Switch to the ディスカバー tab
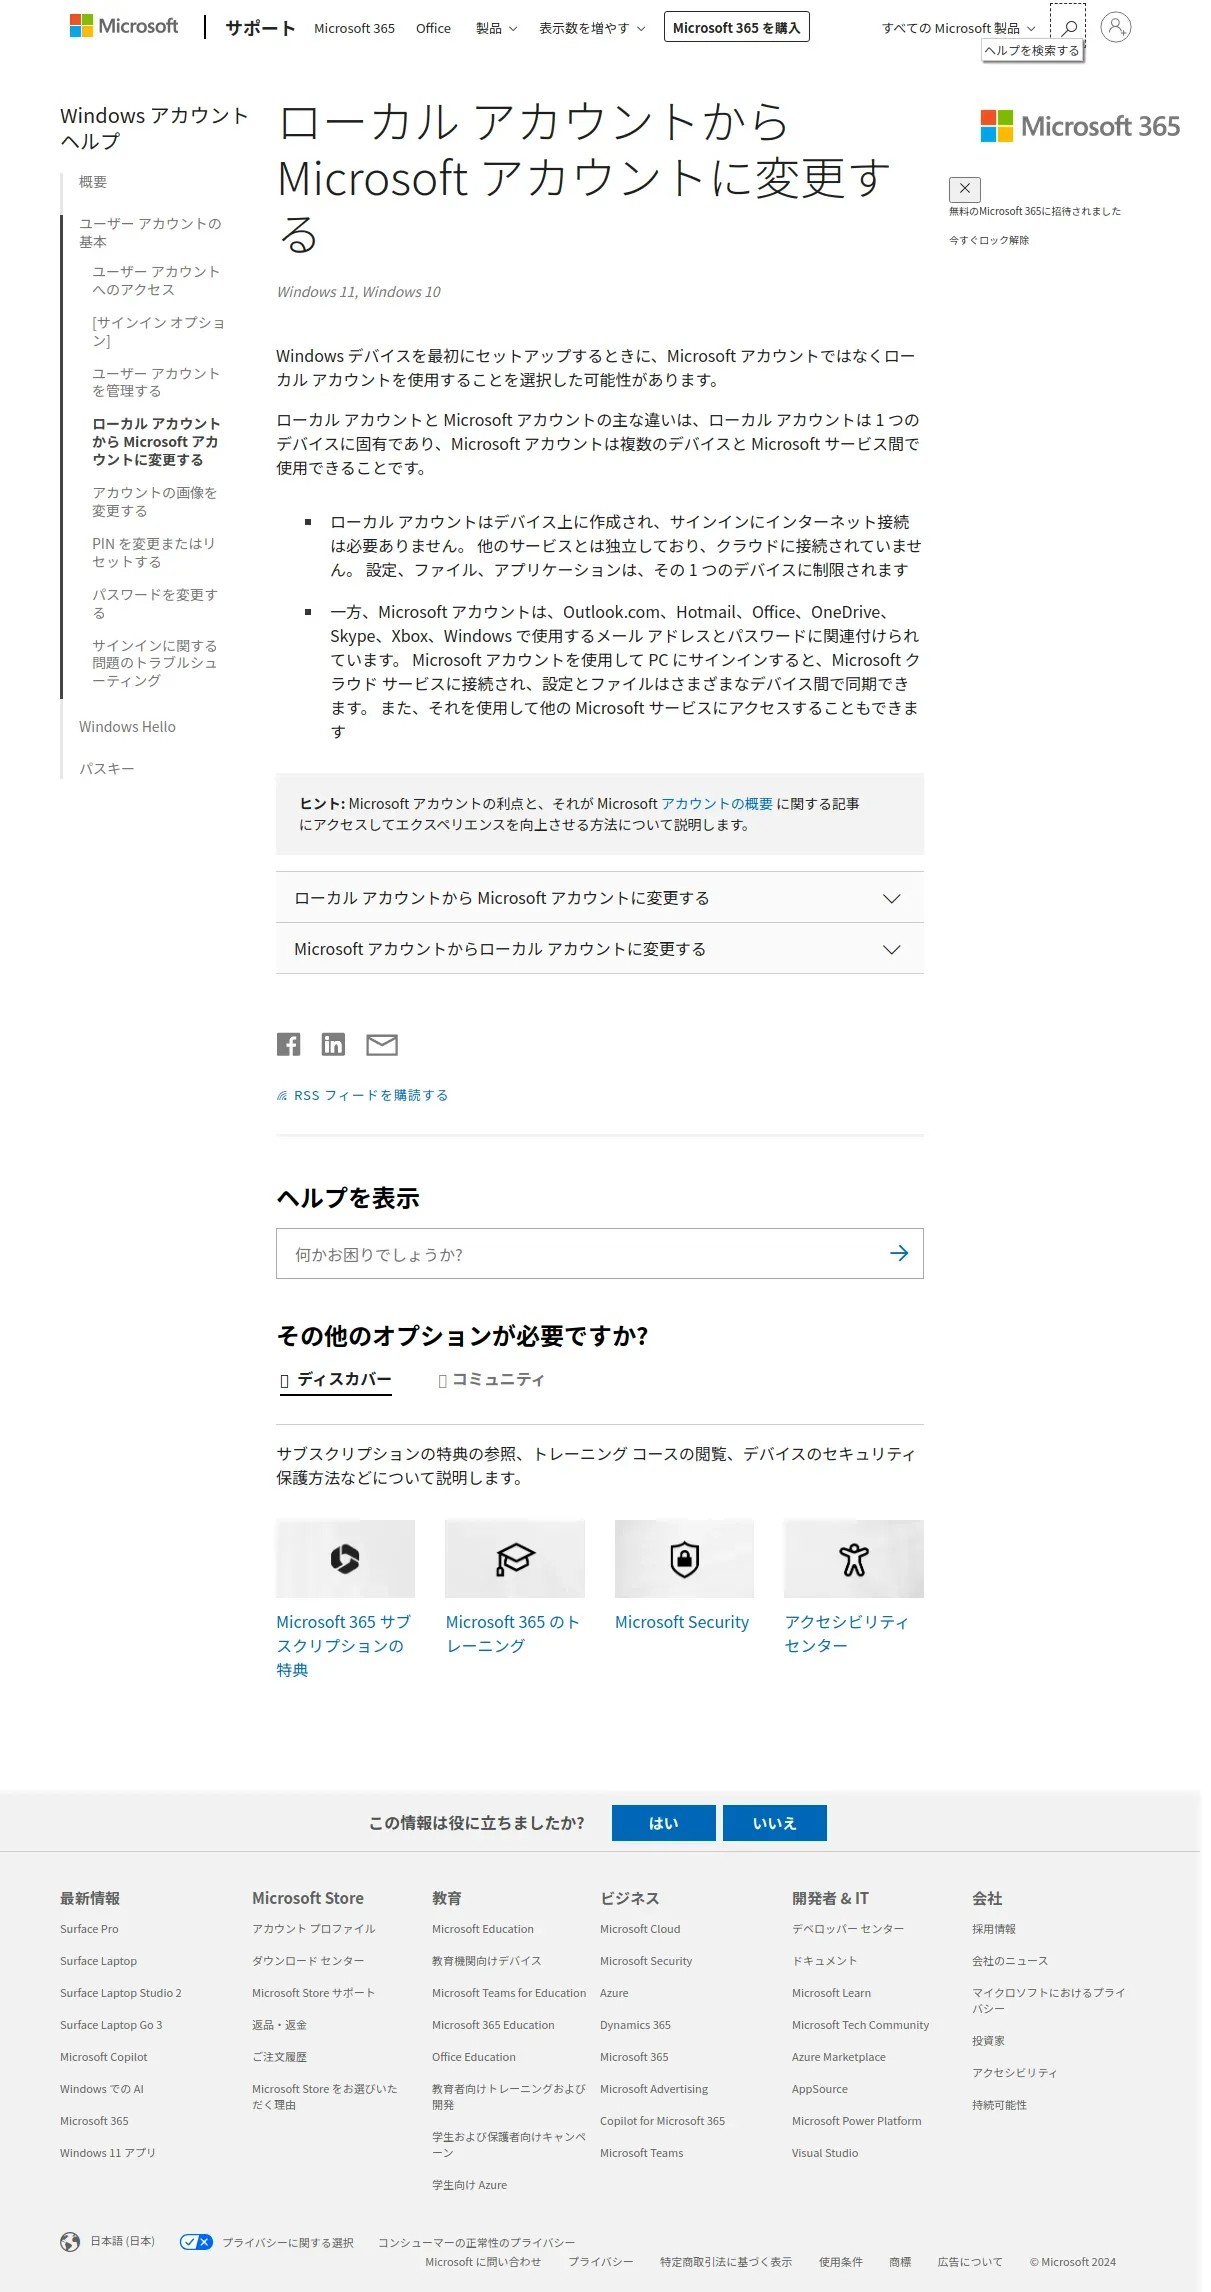 click(x=335, y=1380)
